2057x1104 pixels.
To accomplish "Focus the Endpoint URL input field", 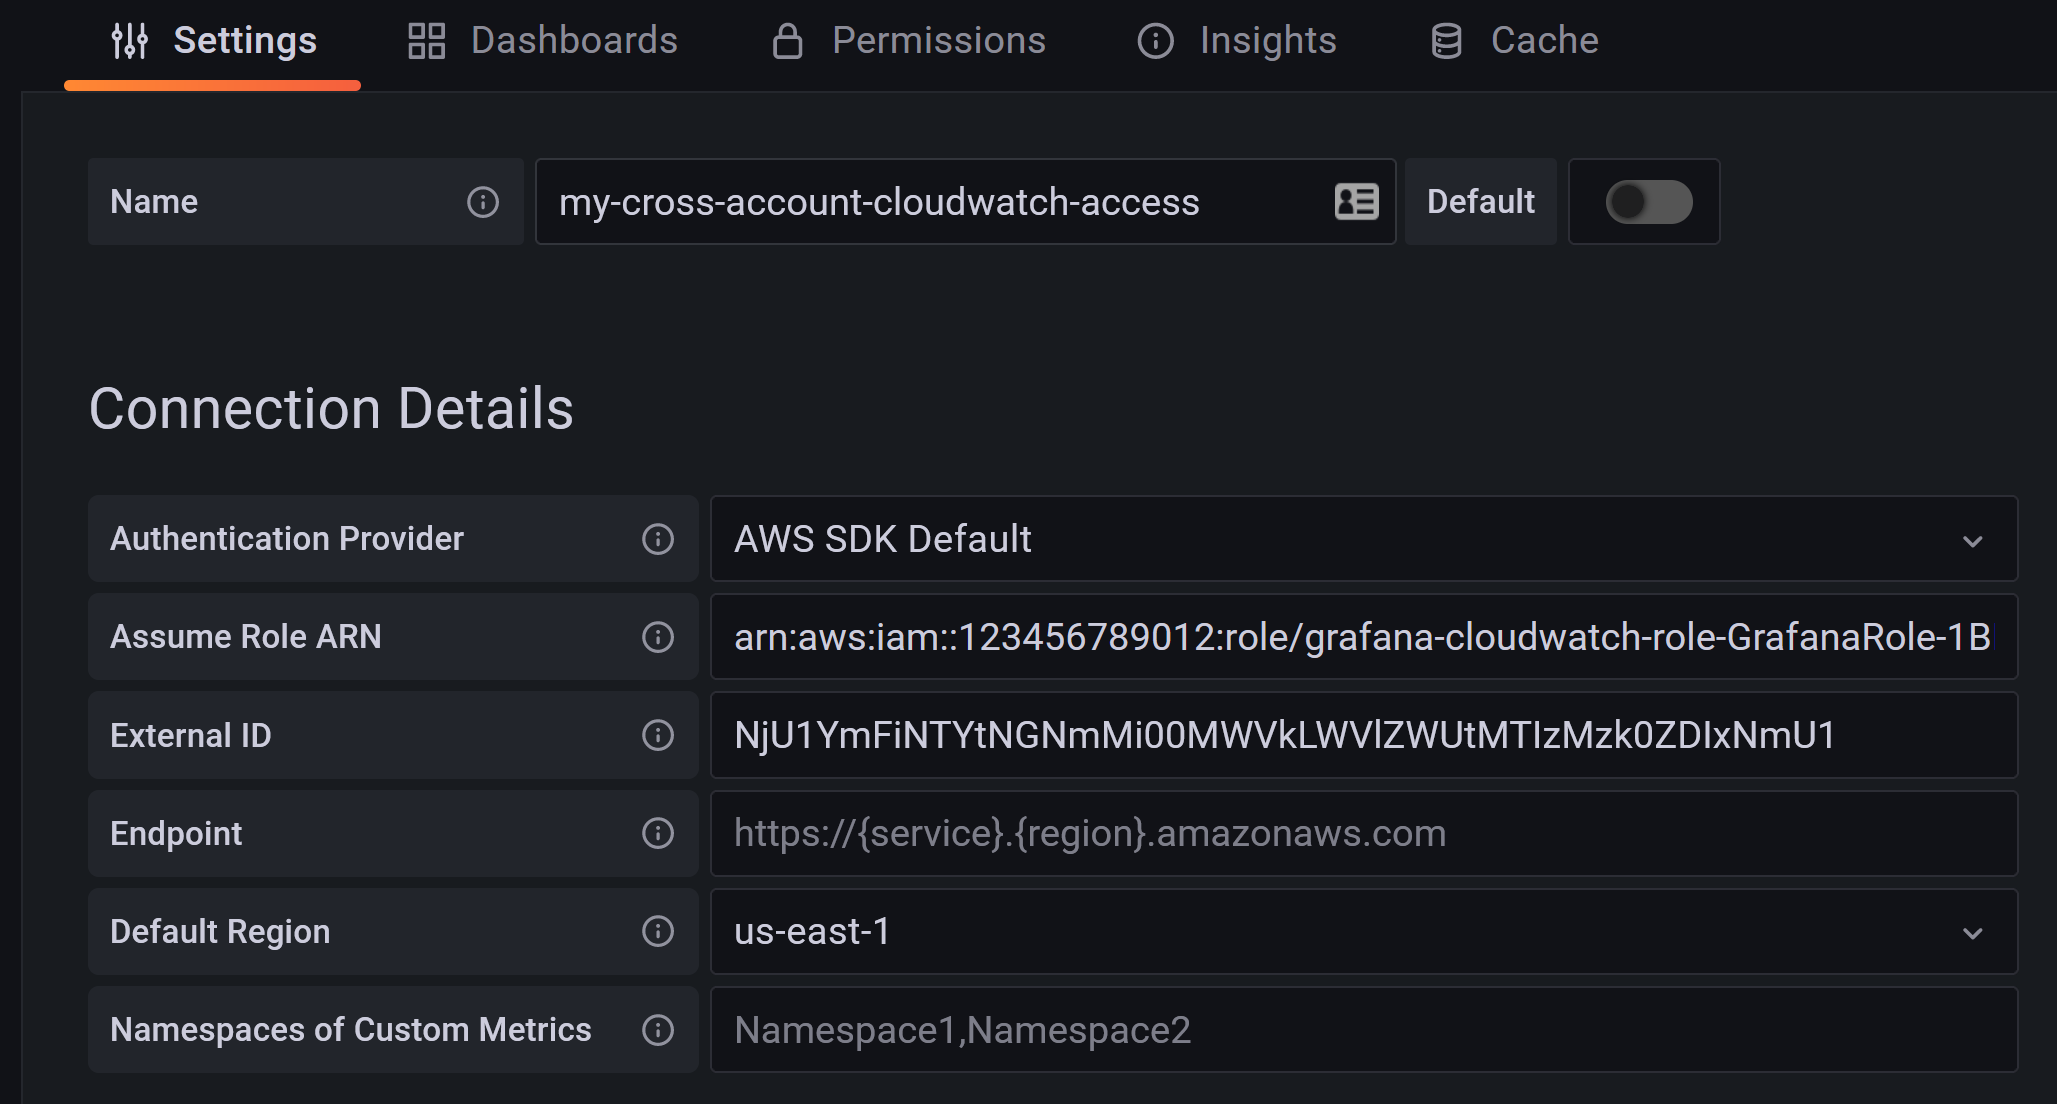I will [x=1362, y=833].
